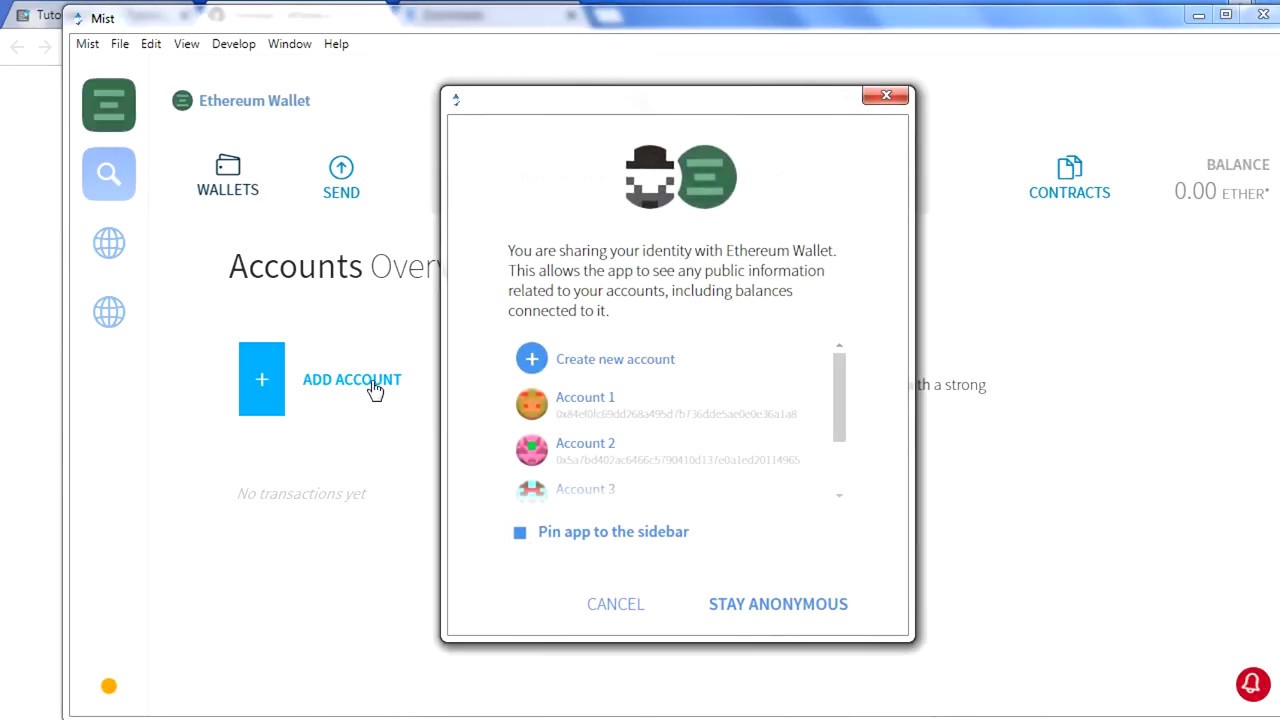Click the Account 1 address hash
The width and height of the screenshot is (1280, 720).
click(x=676, y=414)
